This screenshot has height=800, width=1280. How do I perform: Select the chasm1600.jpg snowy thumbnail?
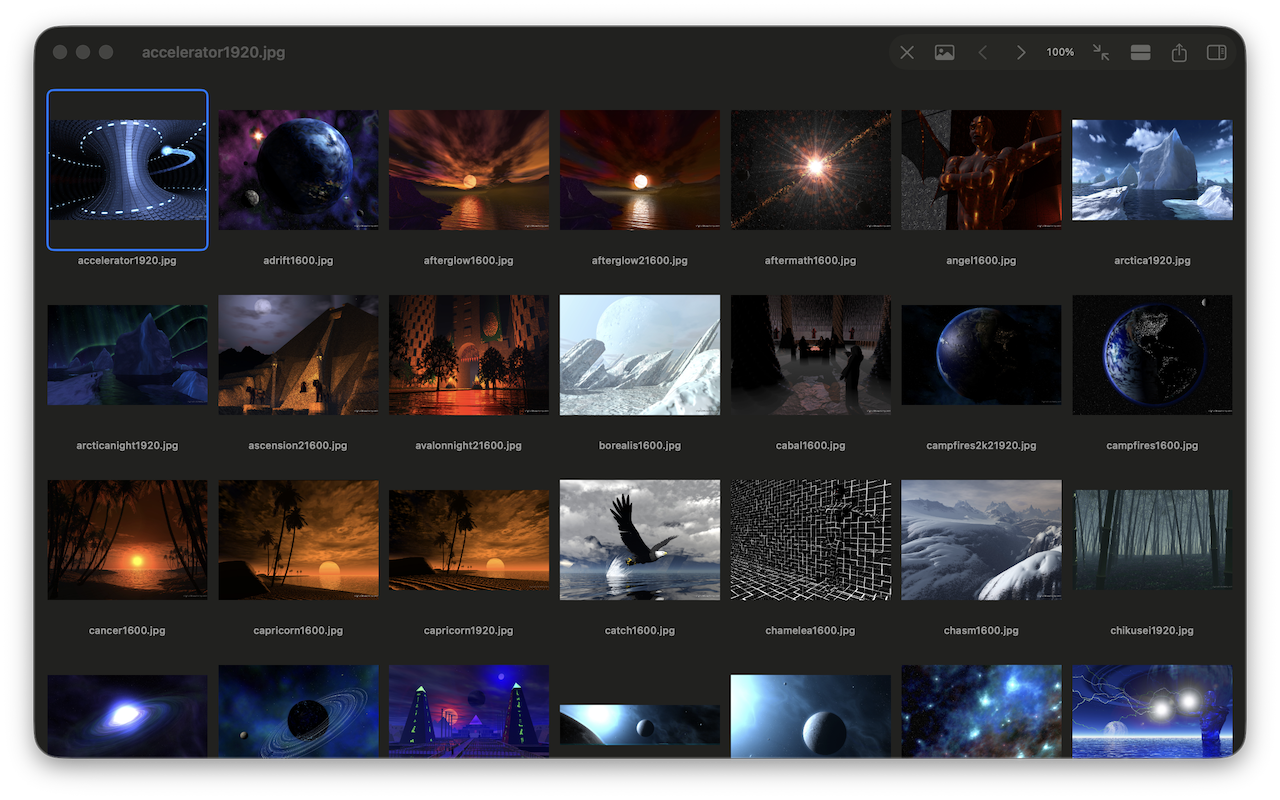981,540
